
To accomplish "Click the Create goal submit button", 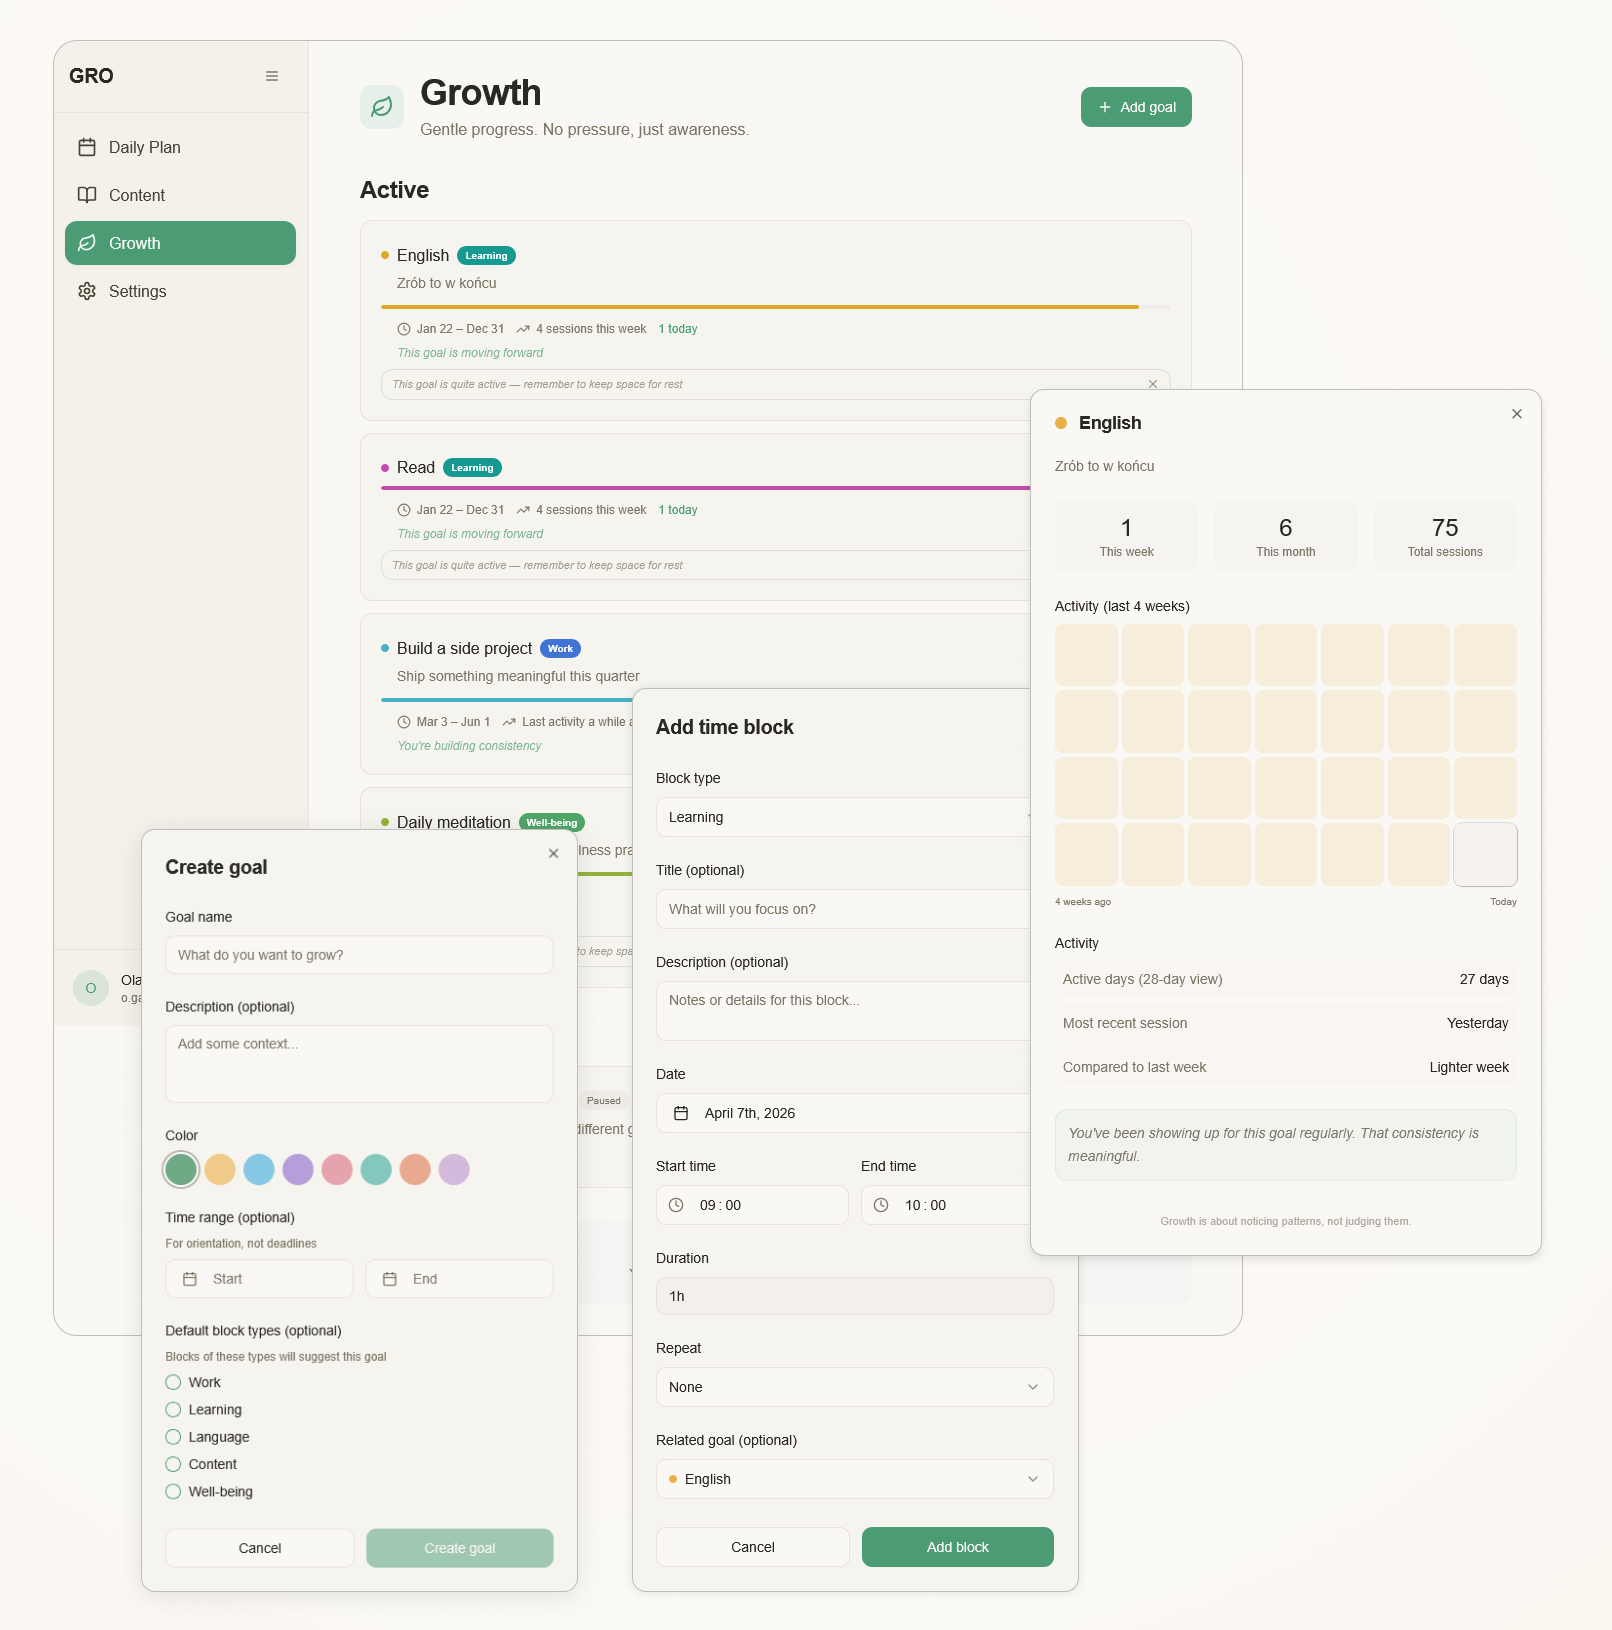I will point(460,1548).
